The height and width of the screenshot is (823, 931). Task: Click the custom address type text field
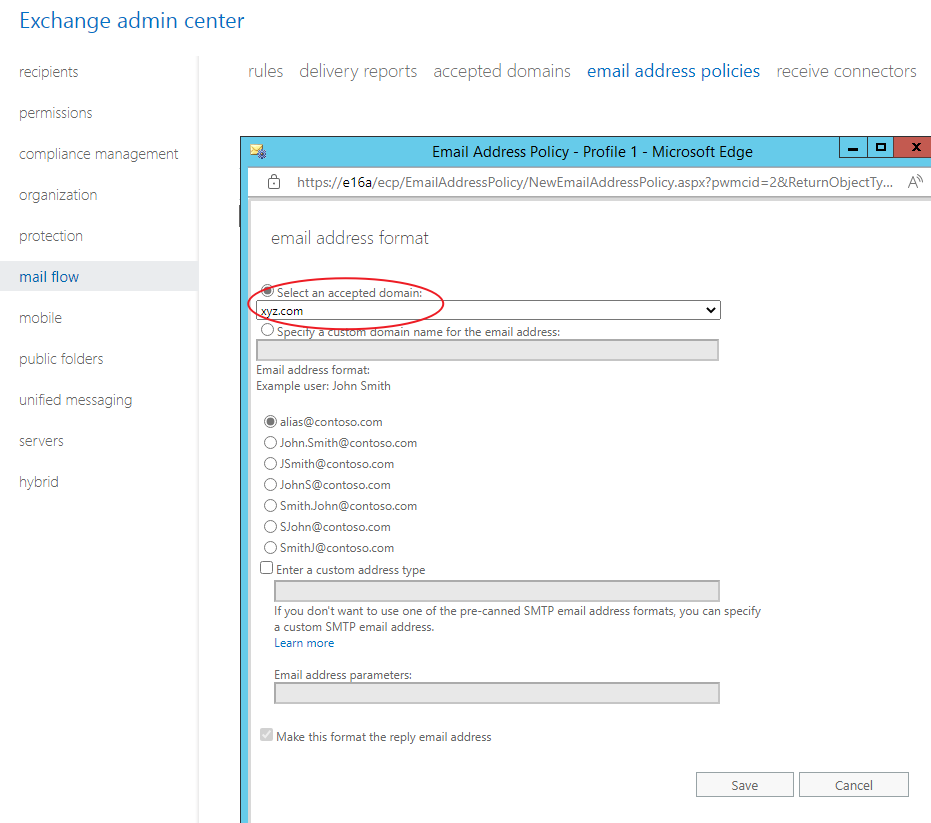tap(497, 591)
